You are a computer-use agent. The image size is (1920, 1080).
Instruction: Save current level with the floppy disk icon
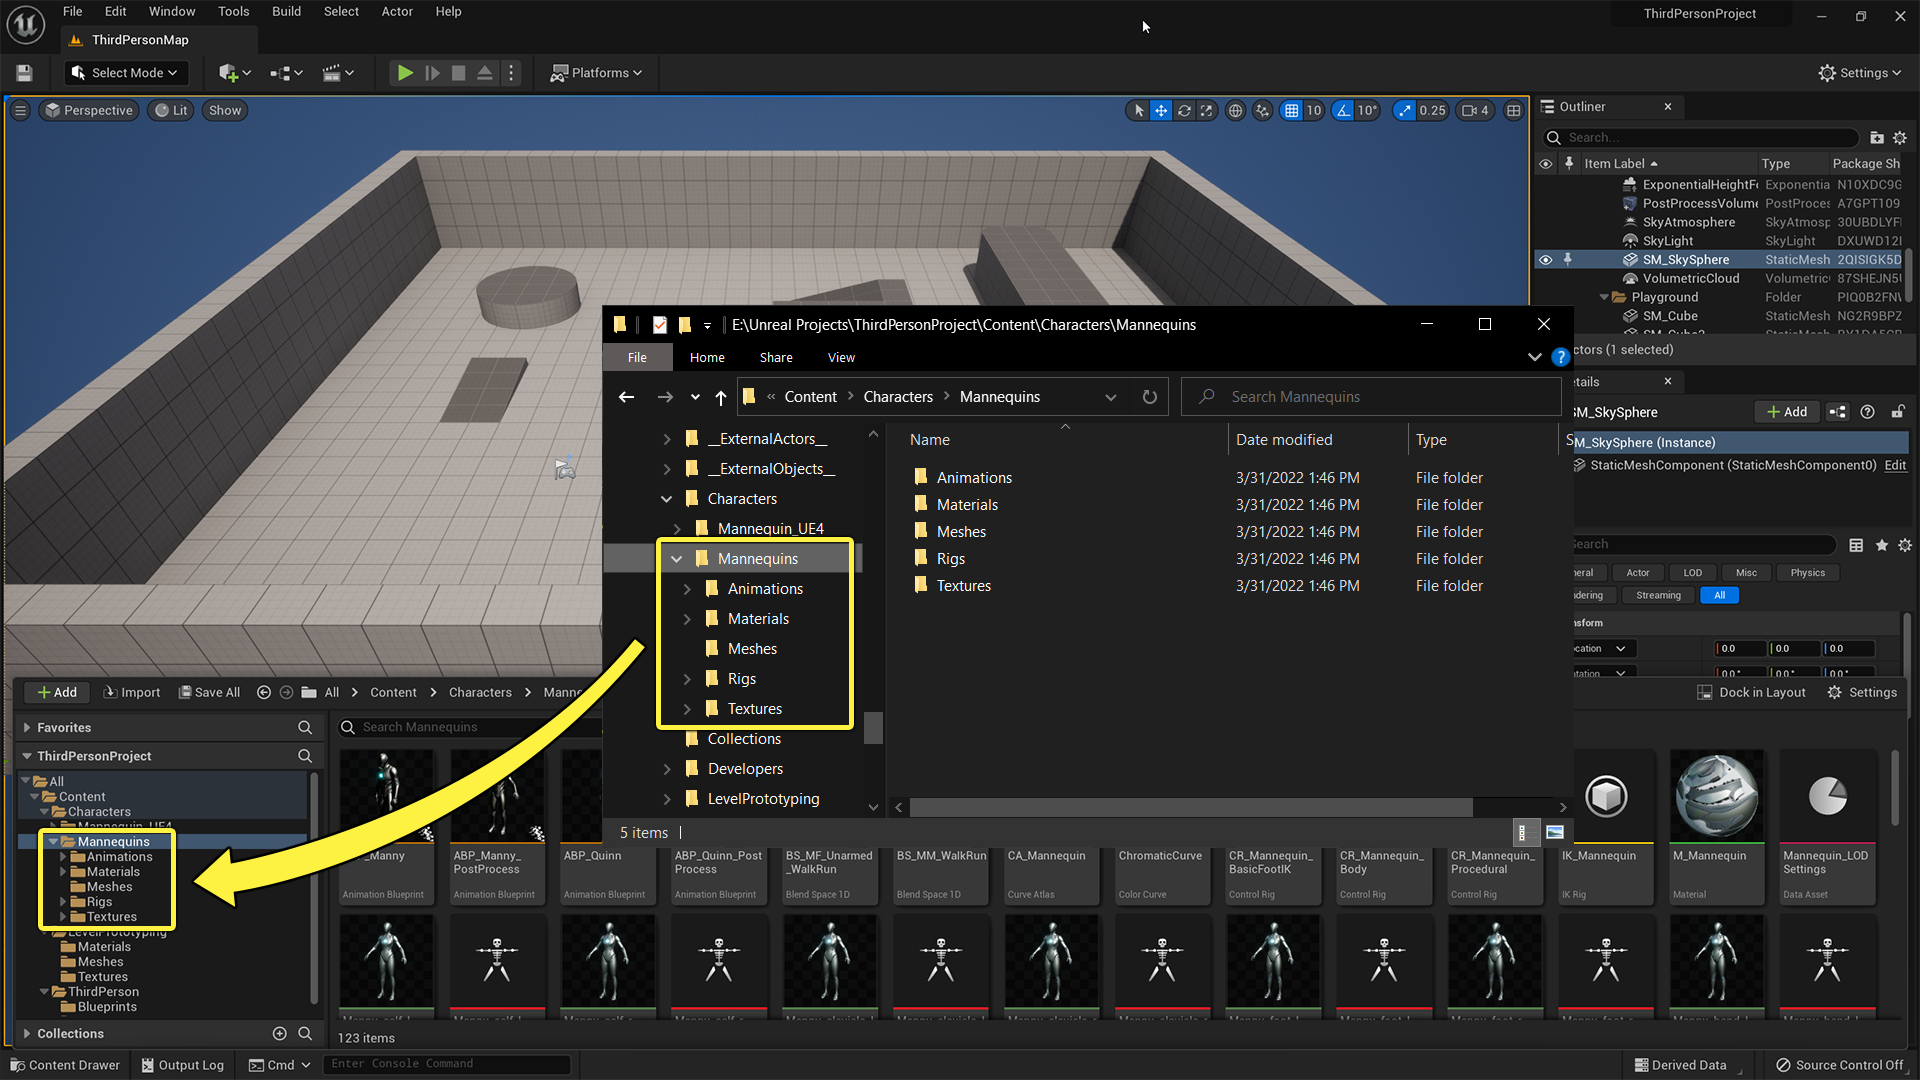point(24,73)
